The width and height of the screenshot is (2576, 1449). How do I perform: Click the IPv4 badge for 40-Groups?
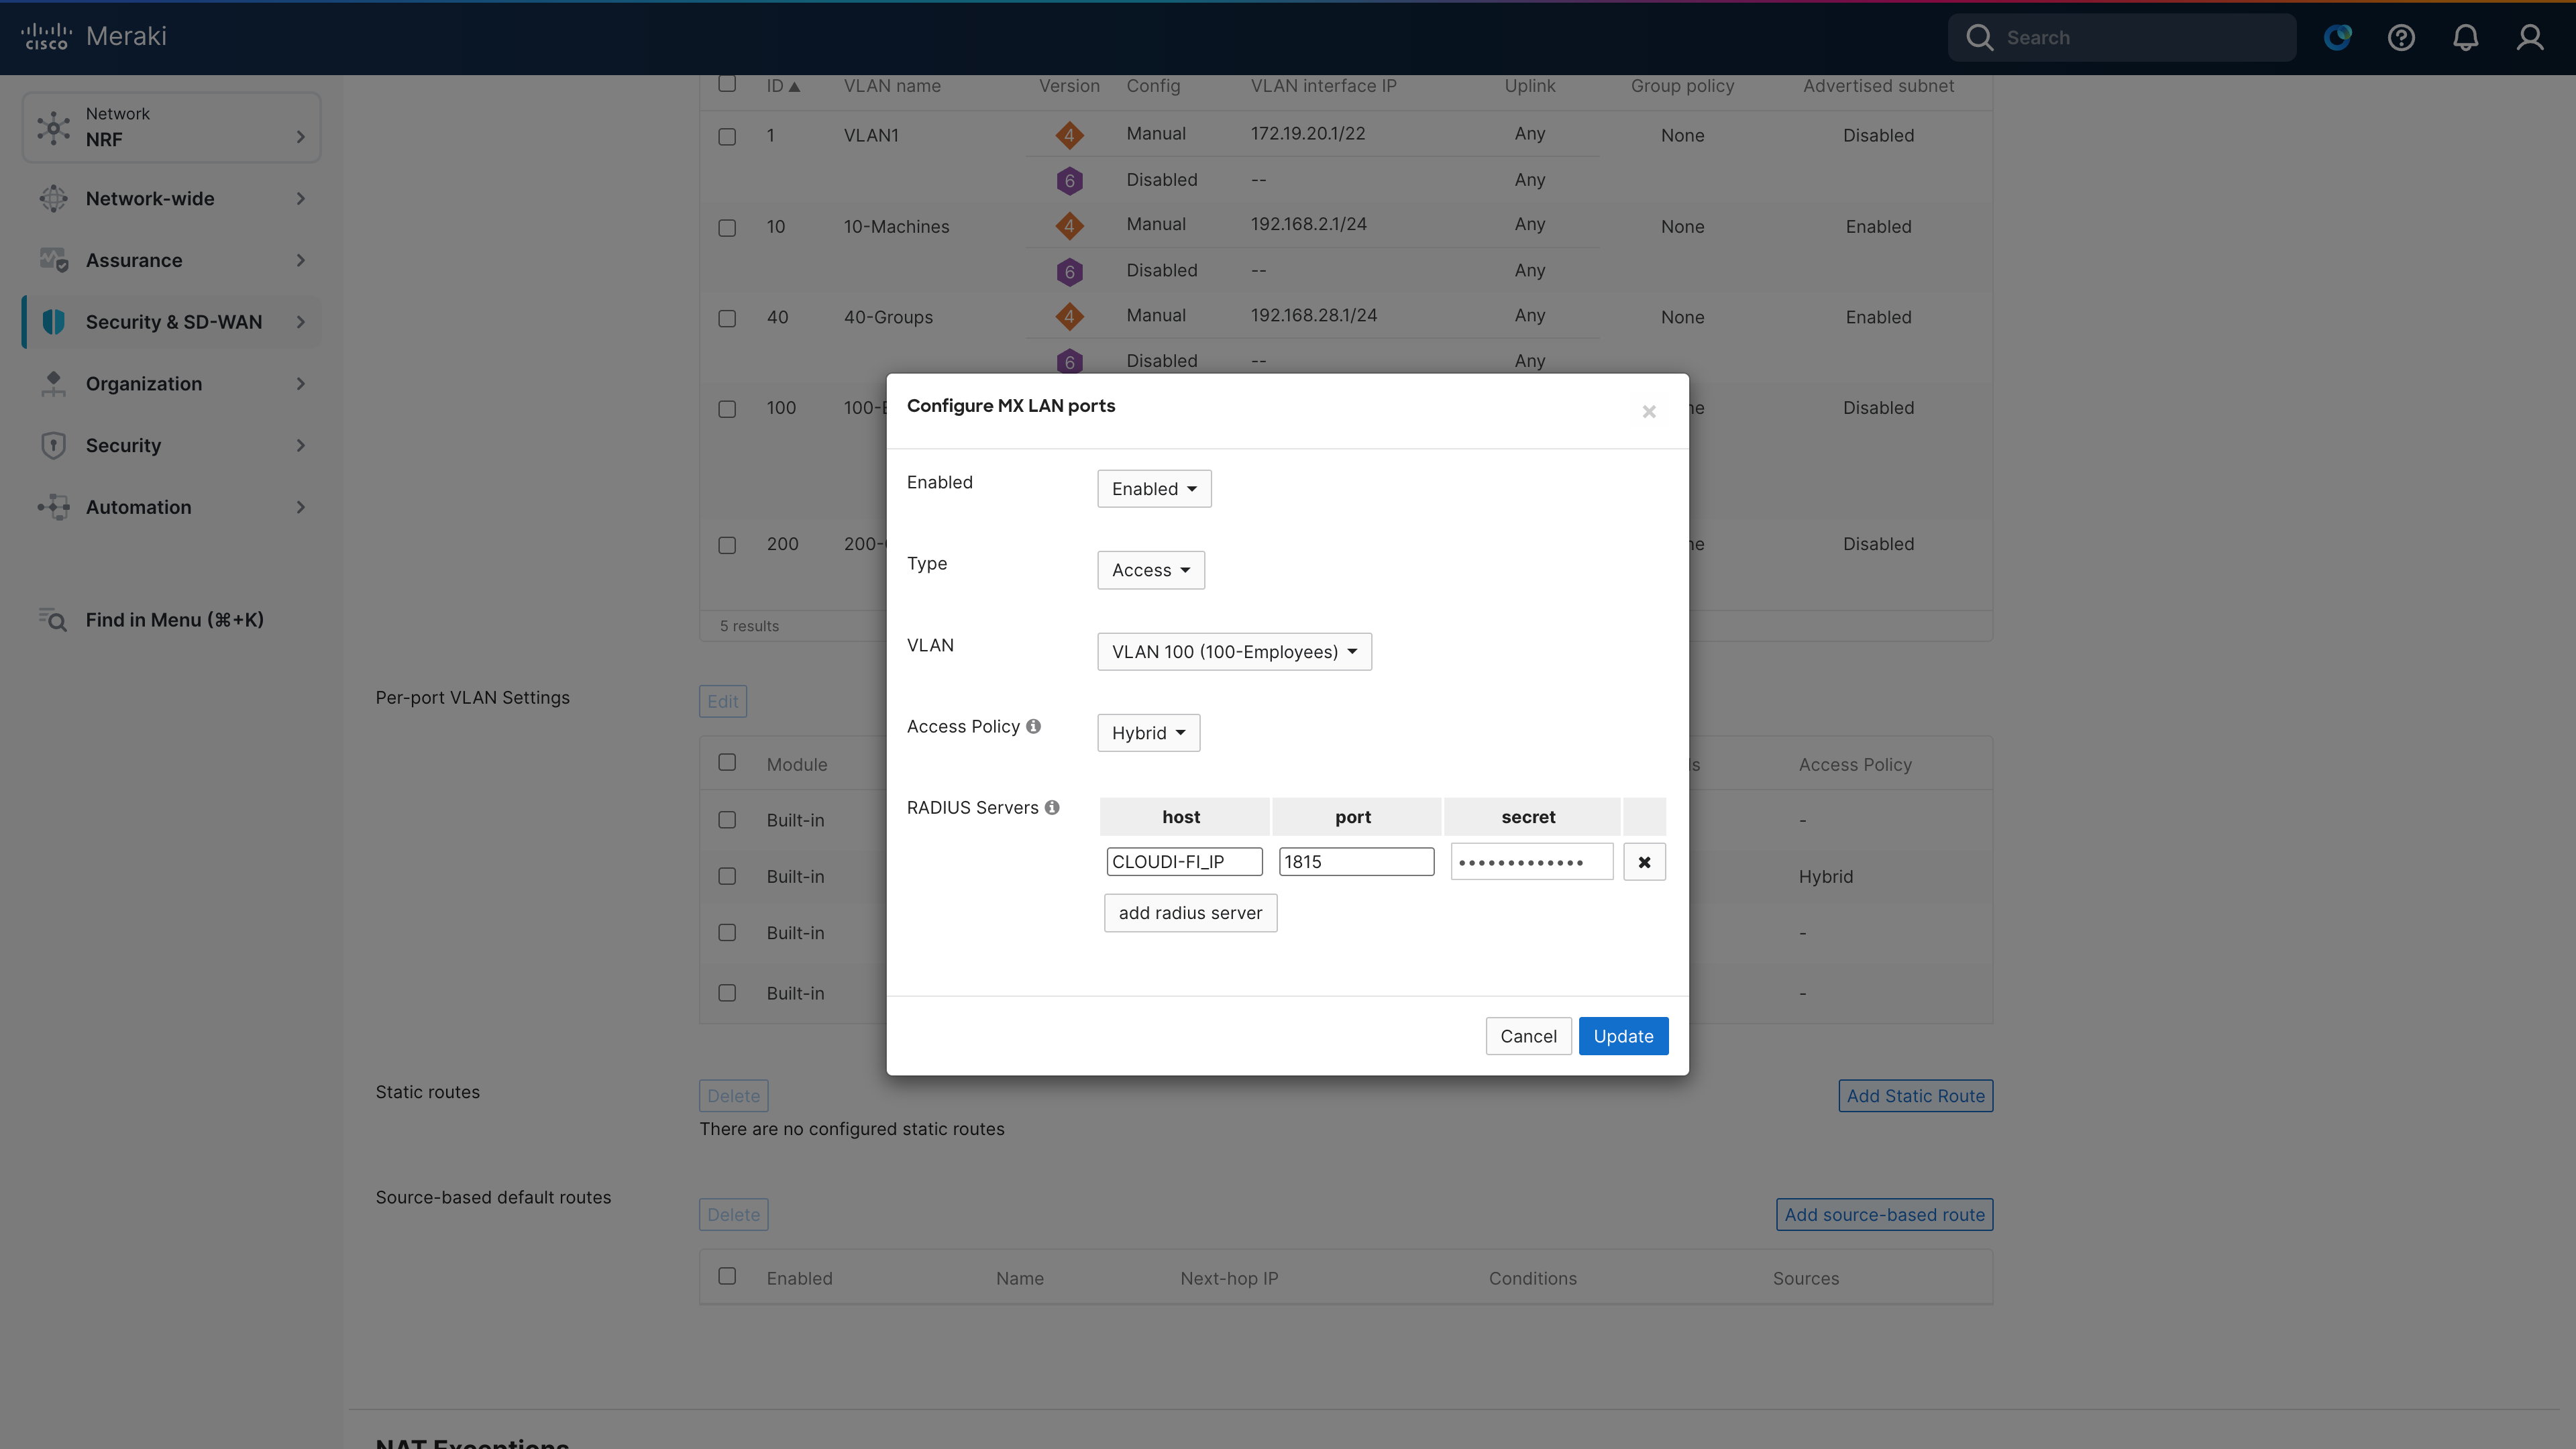1069,317
